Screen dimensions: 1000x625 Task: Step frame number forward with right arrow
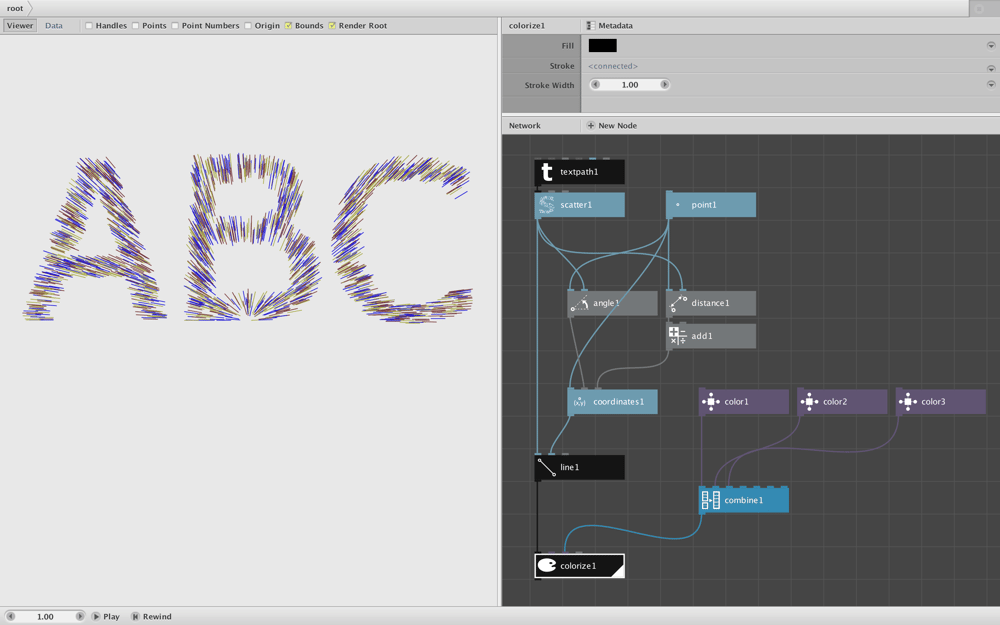tap(80, 617)
